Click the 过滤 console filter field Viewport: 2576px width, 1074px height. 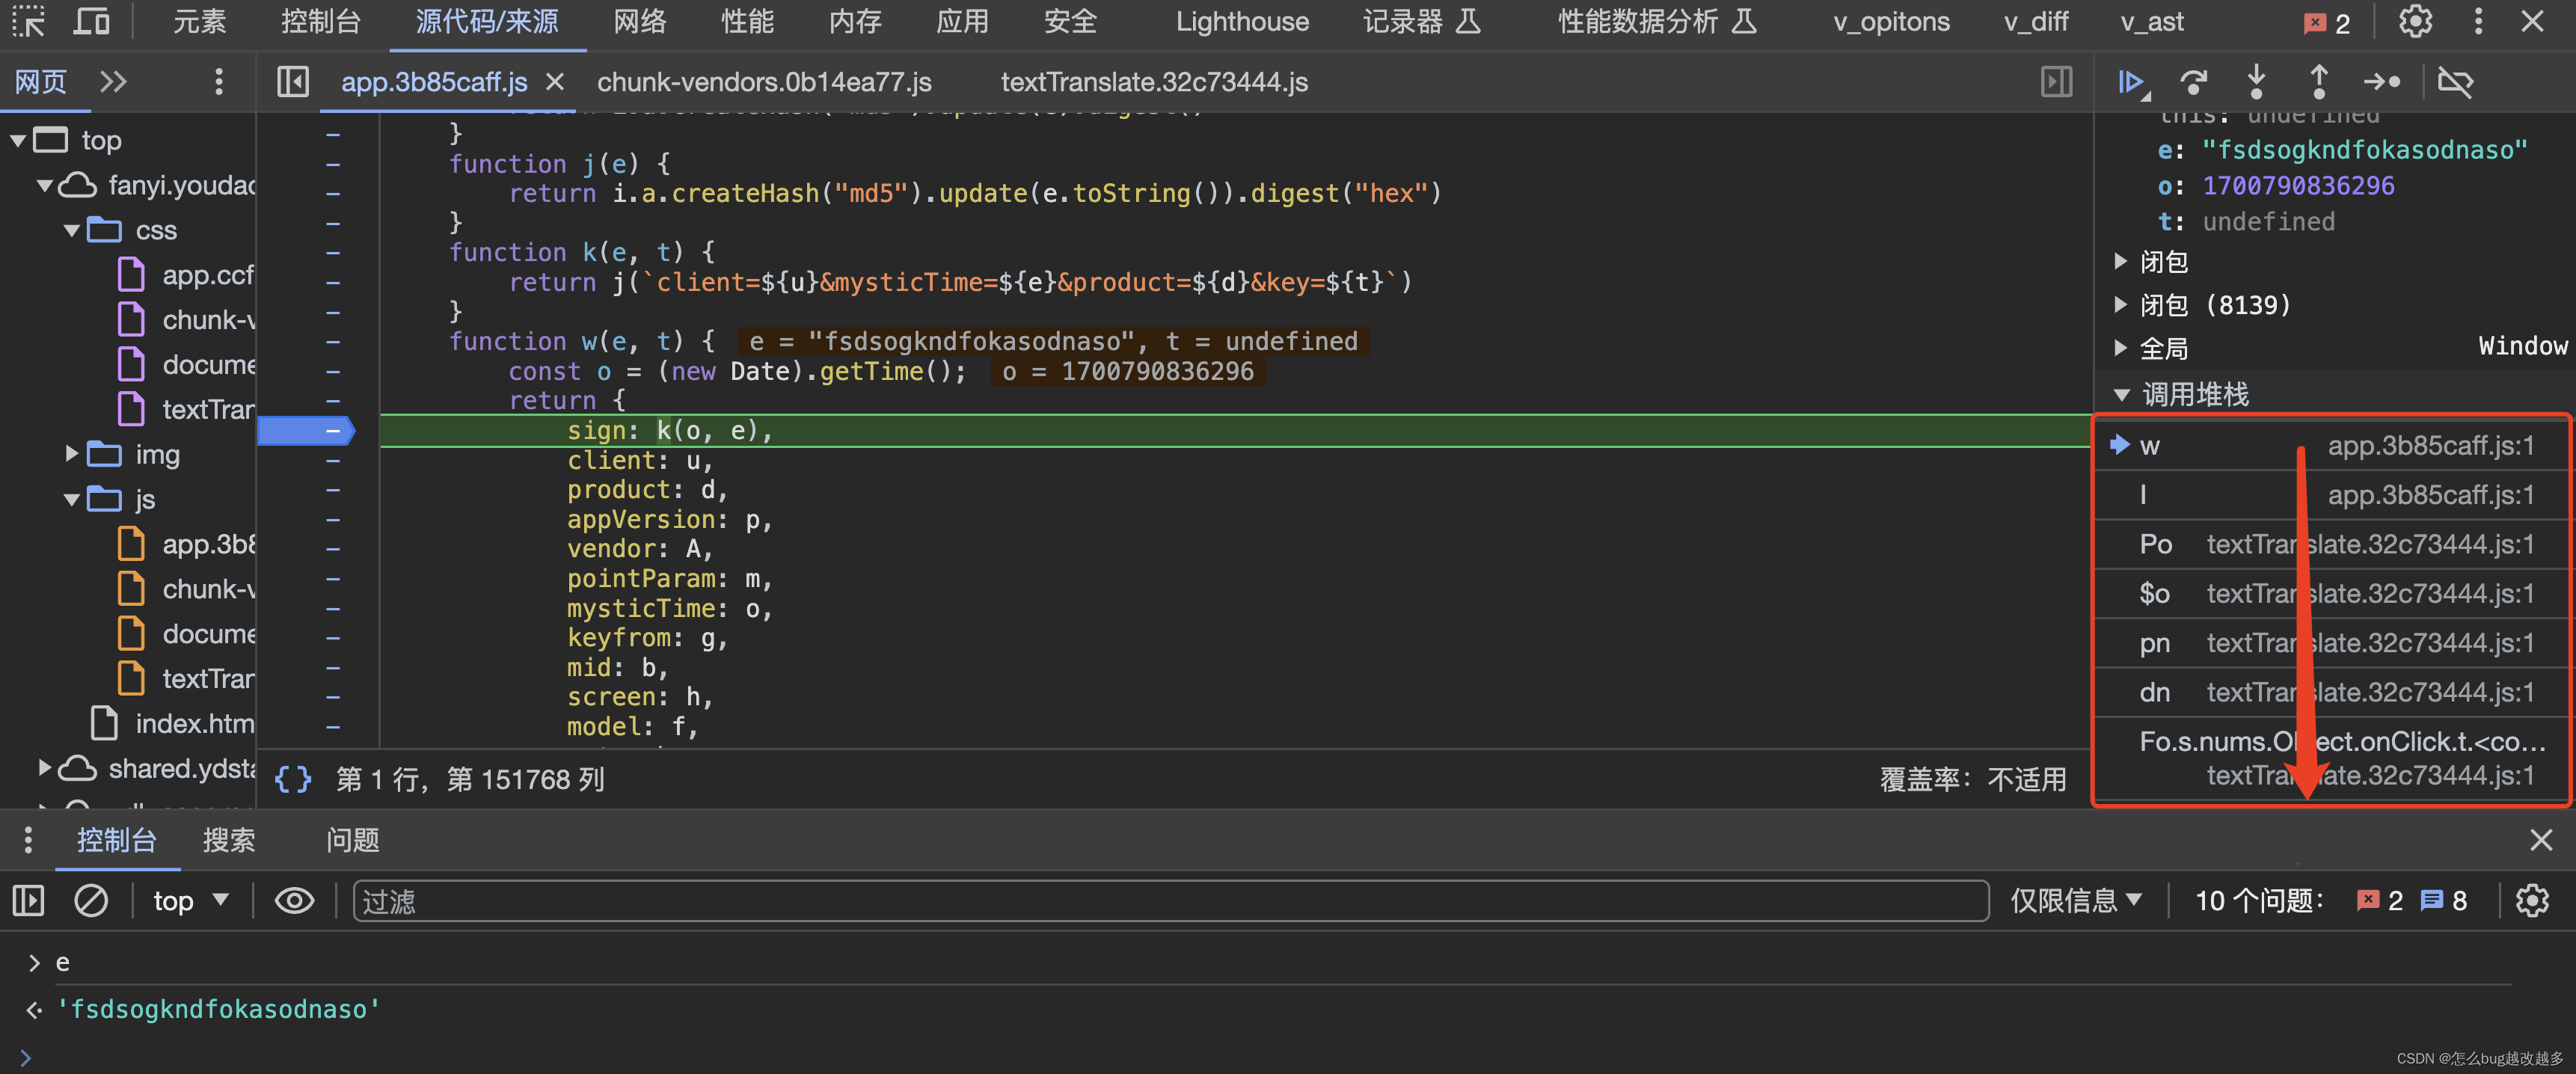[1170, 901]
